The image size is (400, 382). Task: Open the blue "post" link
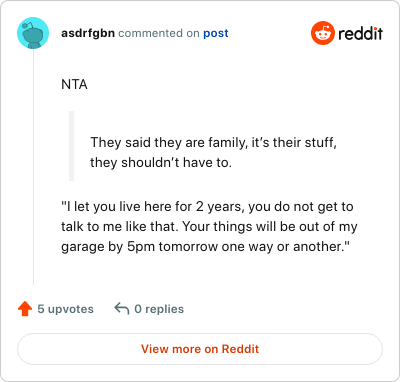click(216, 33)
